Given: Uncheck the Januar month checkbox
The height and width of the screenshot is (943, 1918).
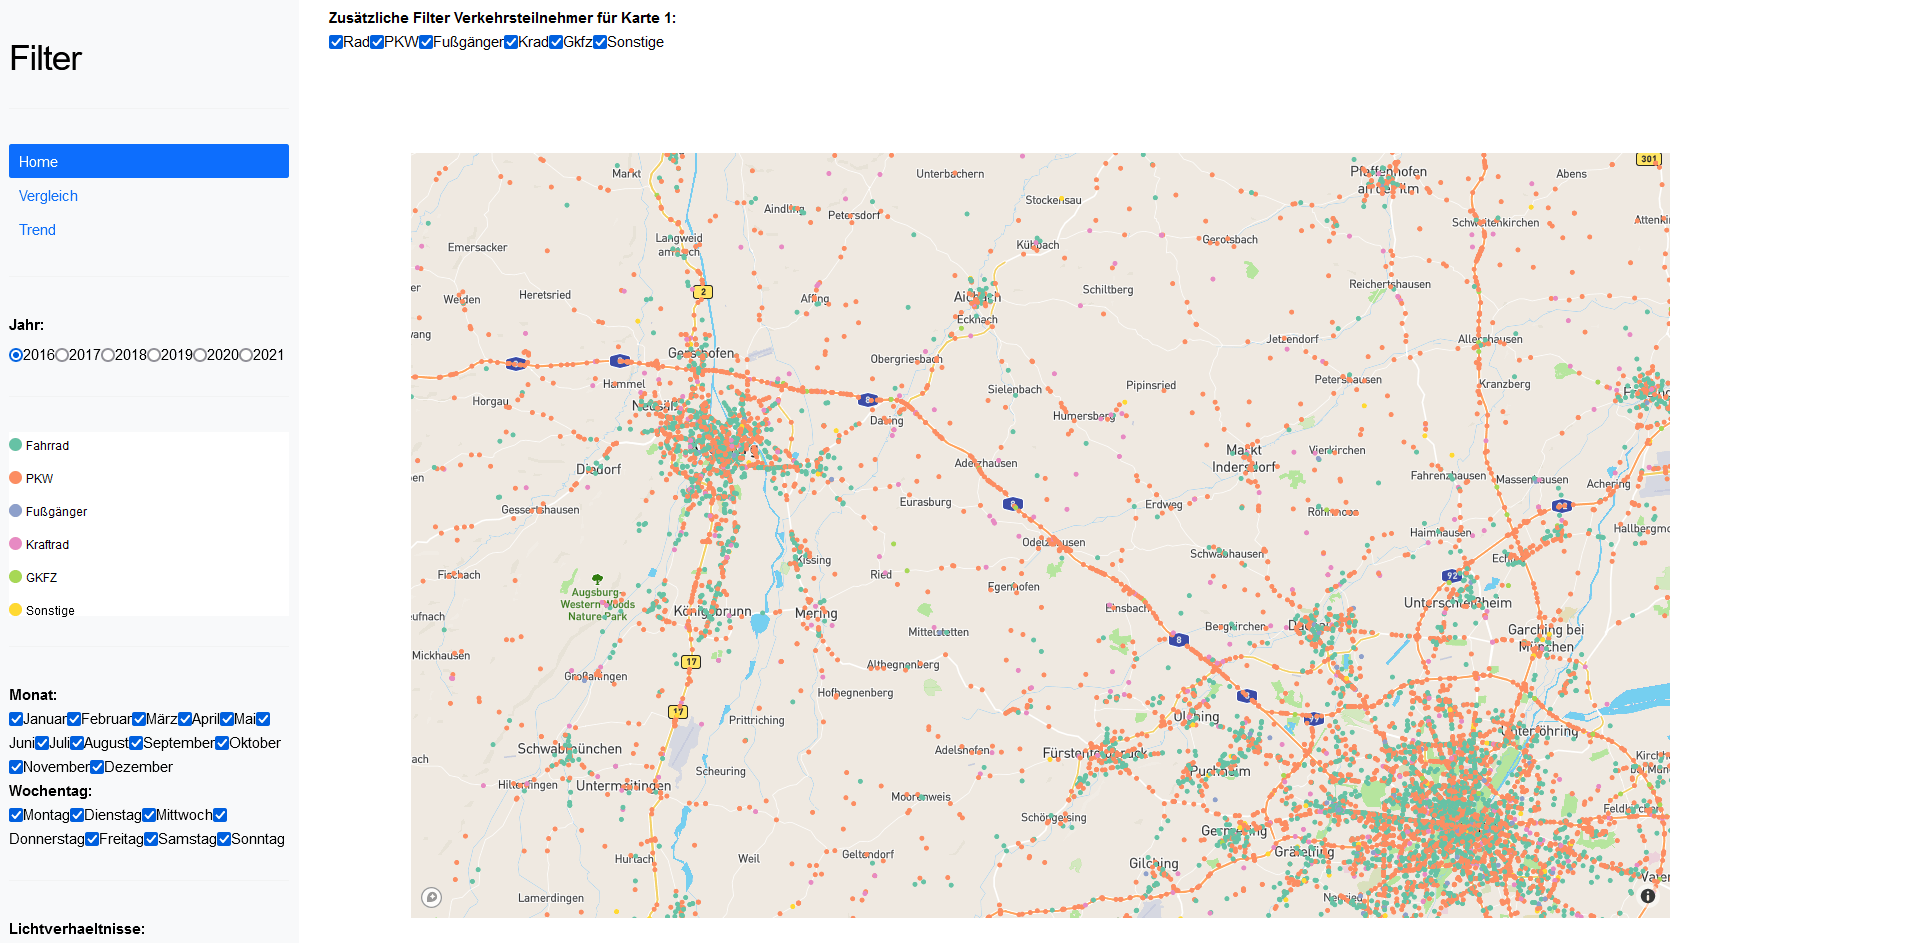Looking at the screenshot, I should point(16,719).
